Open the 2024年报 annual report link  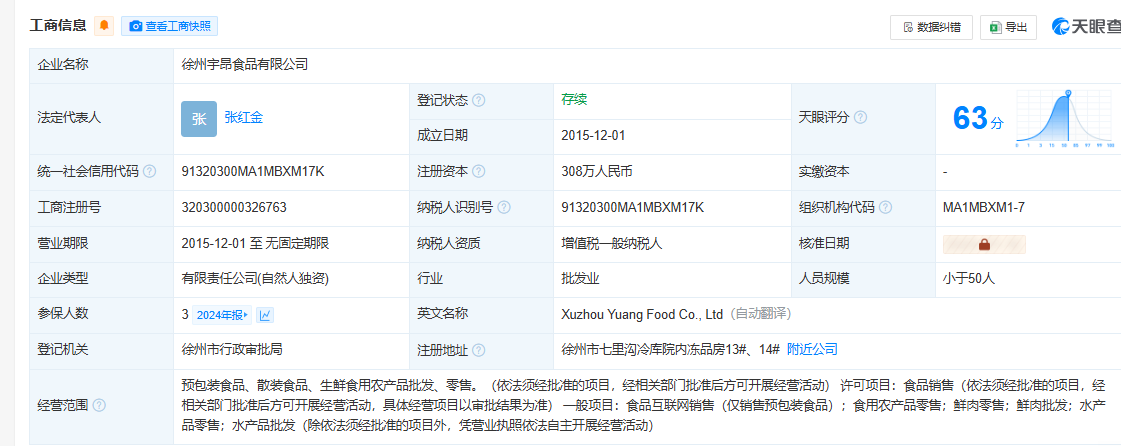point(222,314)
